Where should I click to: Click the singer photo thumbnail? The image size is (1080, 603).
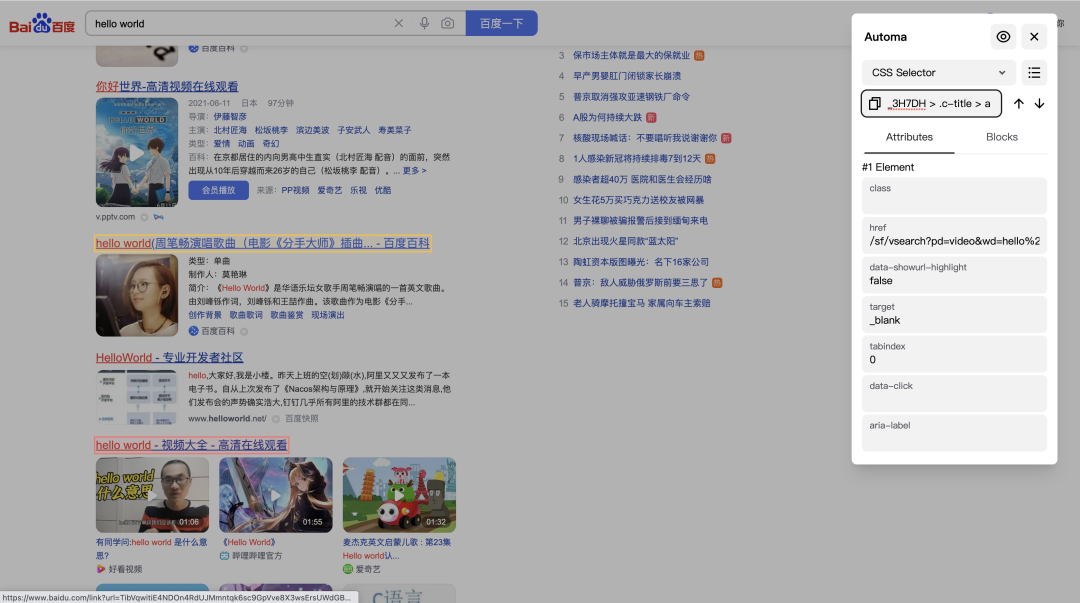[136, 296]
